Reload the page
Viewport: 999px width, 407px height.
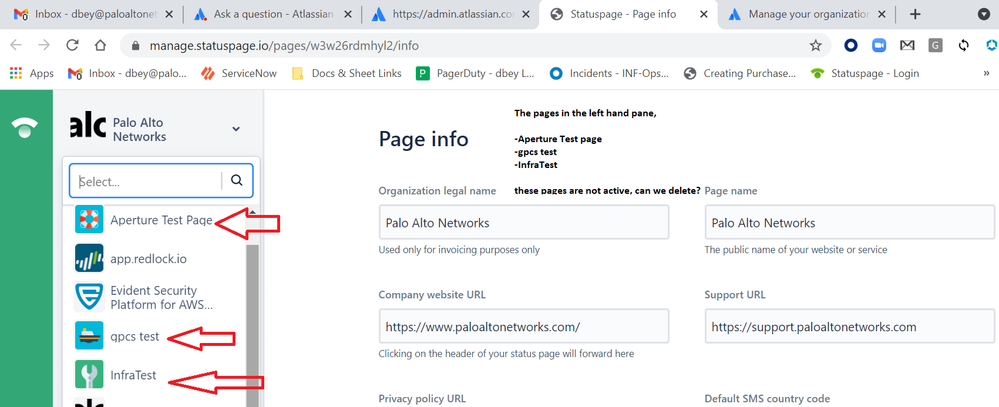72,45
